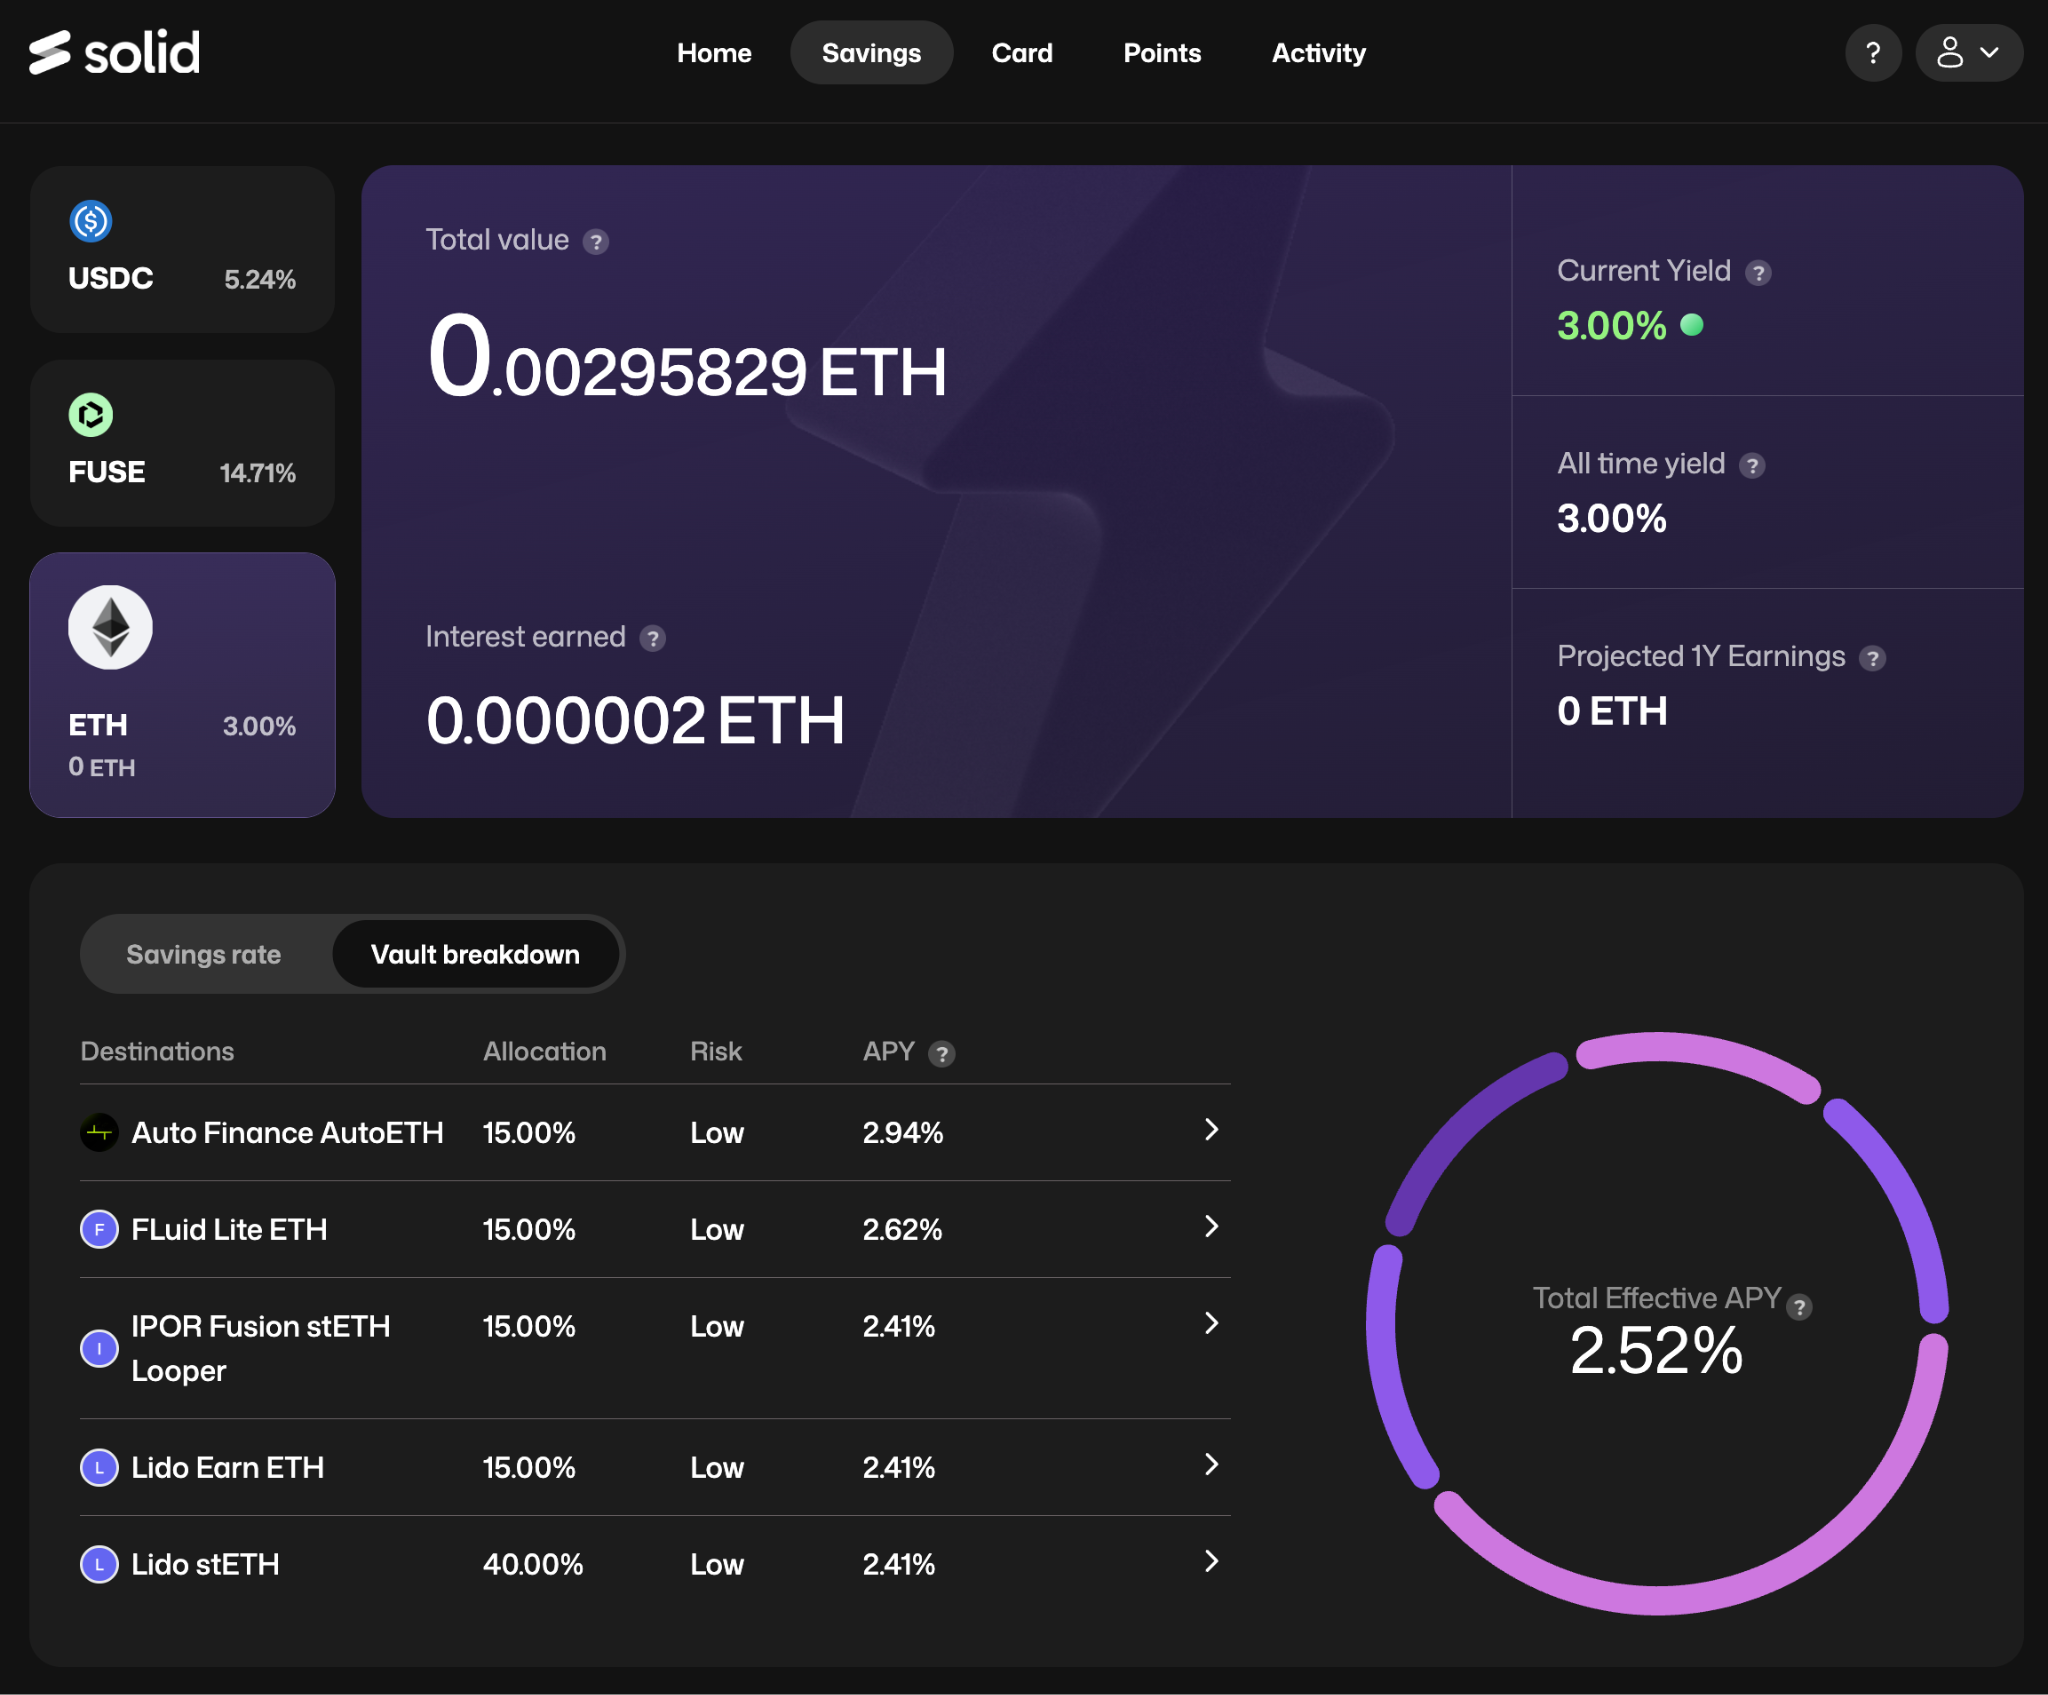This screenshot has height=1695, width=2048.
Task: Open the Activity tab
Action: (x=1318, y=52)
